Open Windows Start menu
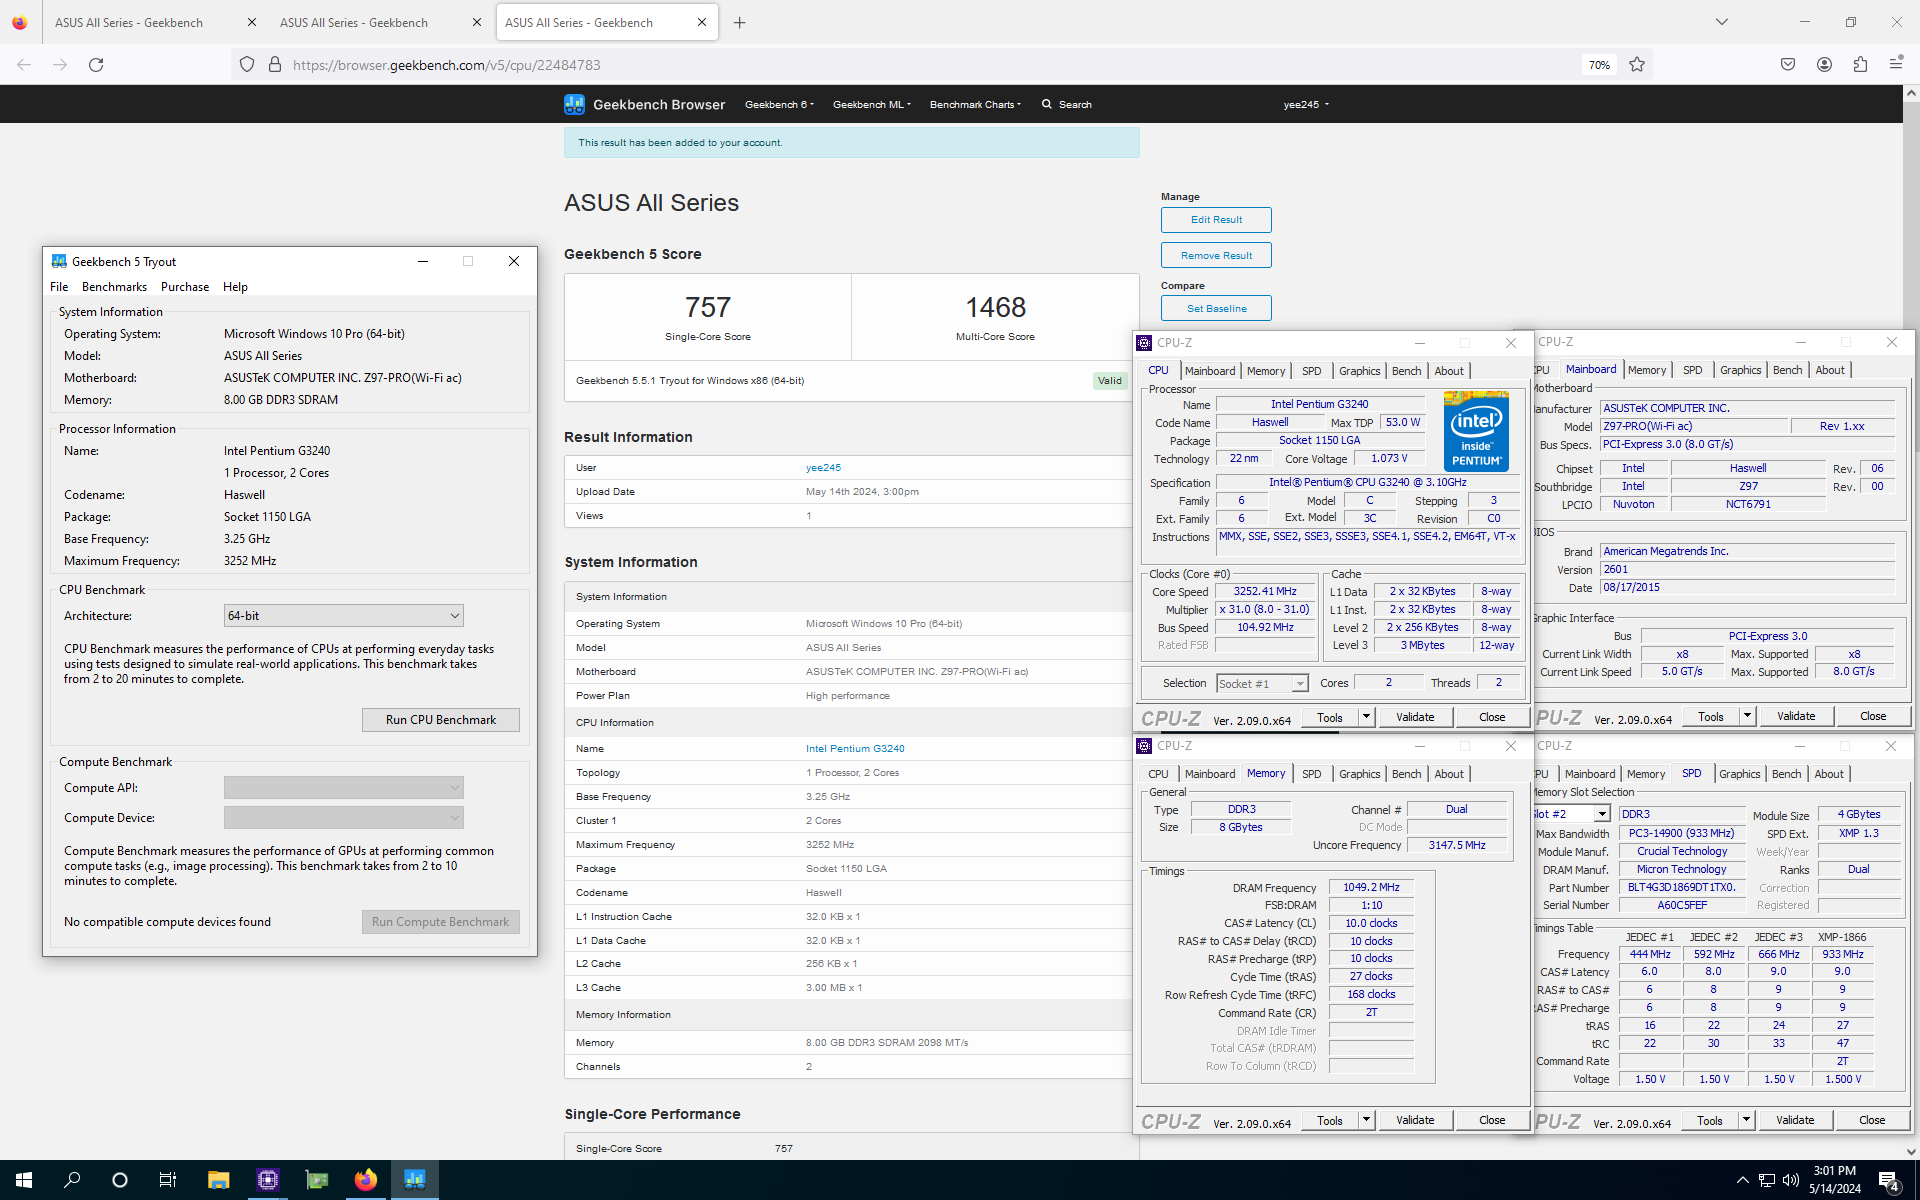The height and width of the screenshot is (1200, 1920). coord(24,1180)
